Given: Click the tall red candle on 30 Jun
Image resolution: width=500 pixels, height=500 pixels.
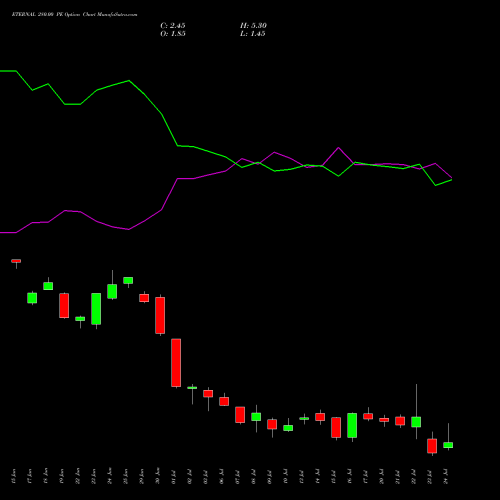Looking at the screenshot, I should click(160, 315).
